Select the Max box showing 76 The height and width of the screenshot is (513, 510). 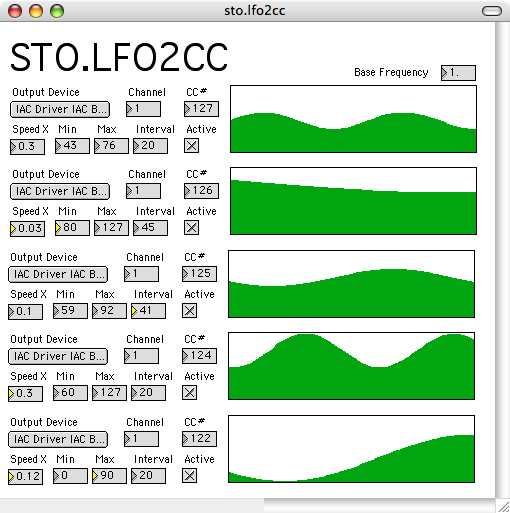[111, 146]
